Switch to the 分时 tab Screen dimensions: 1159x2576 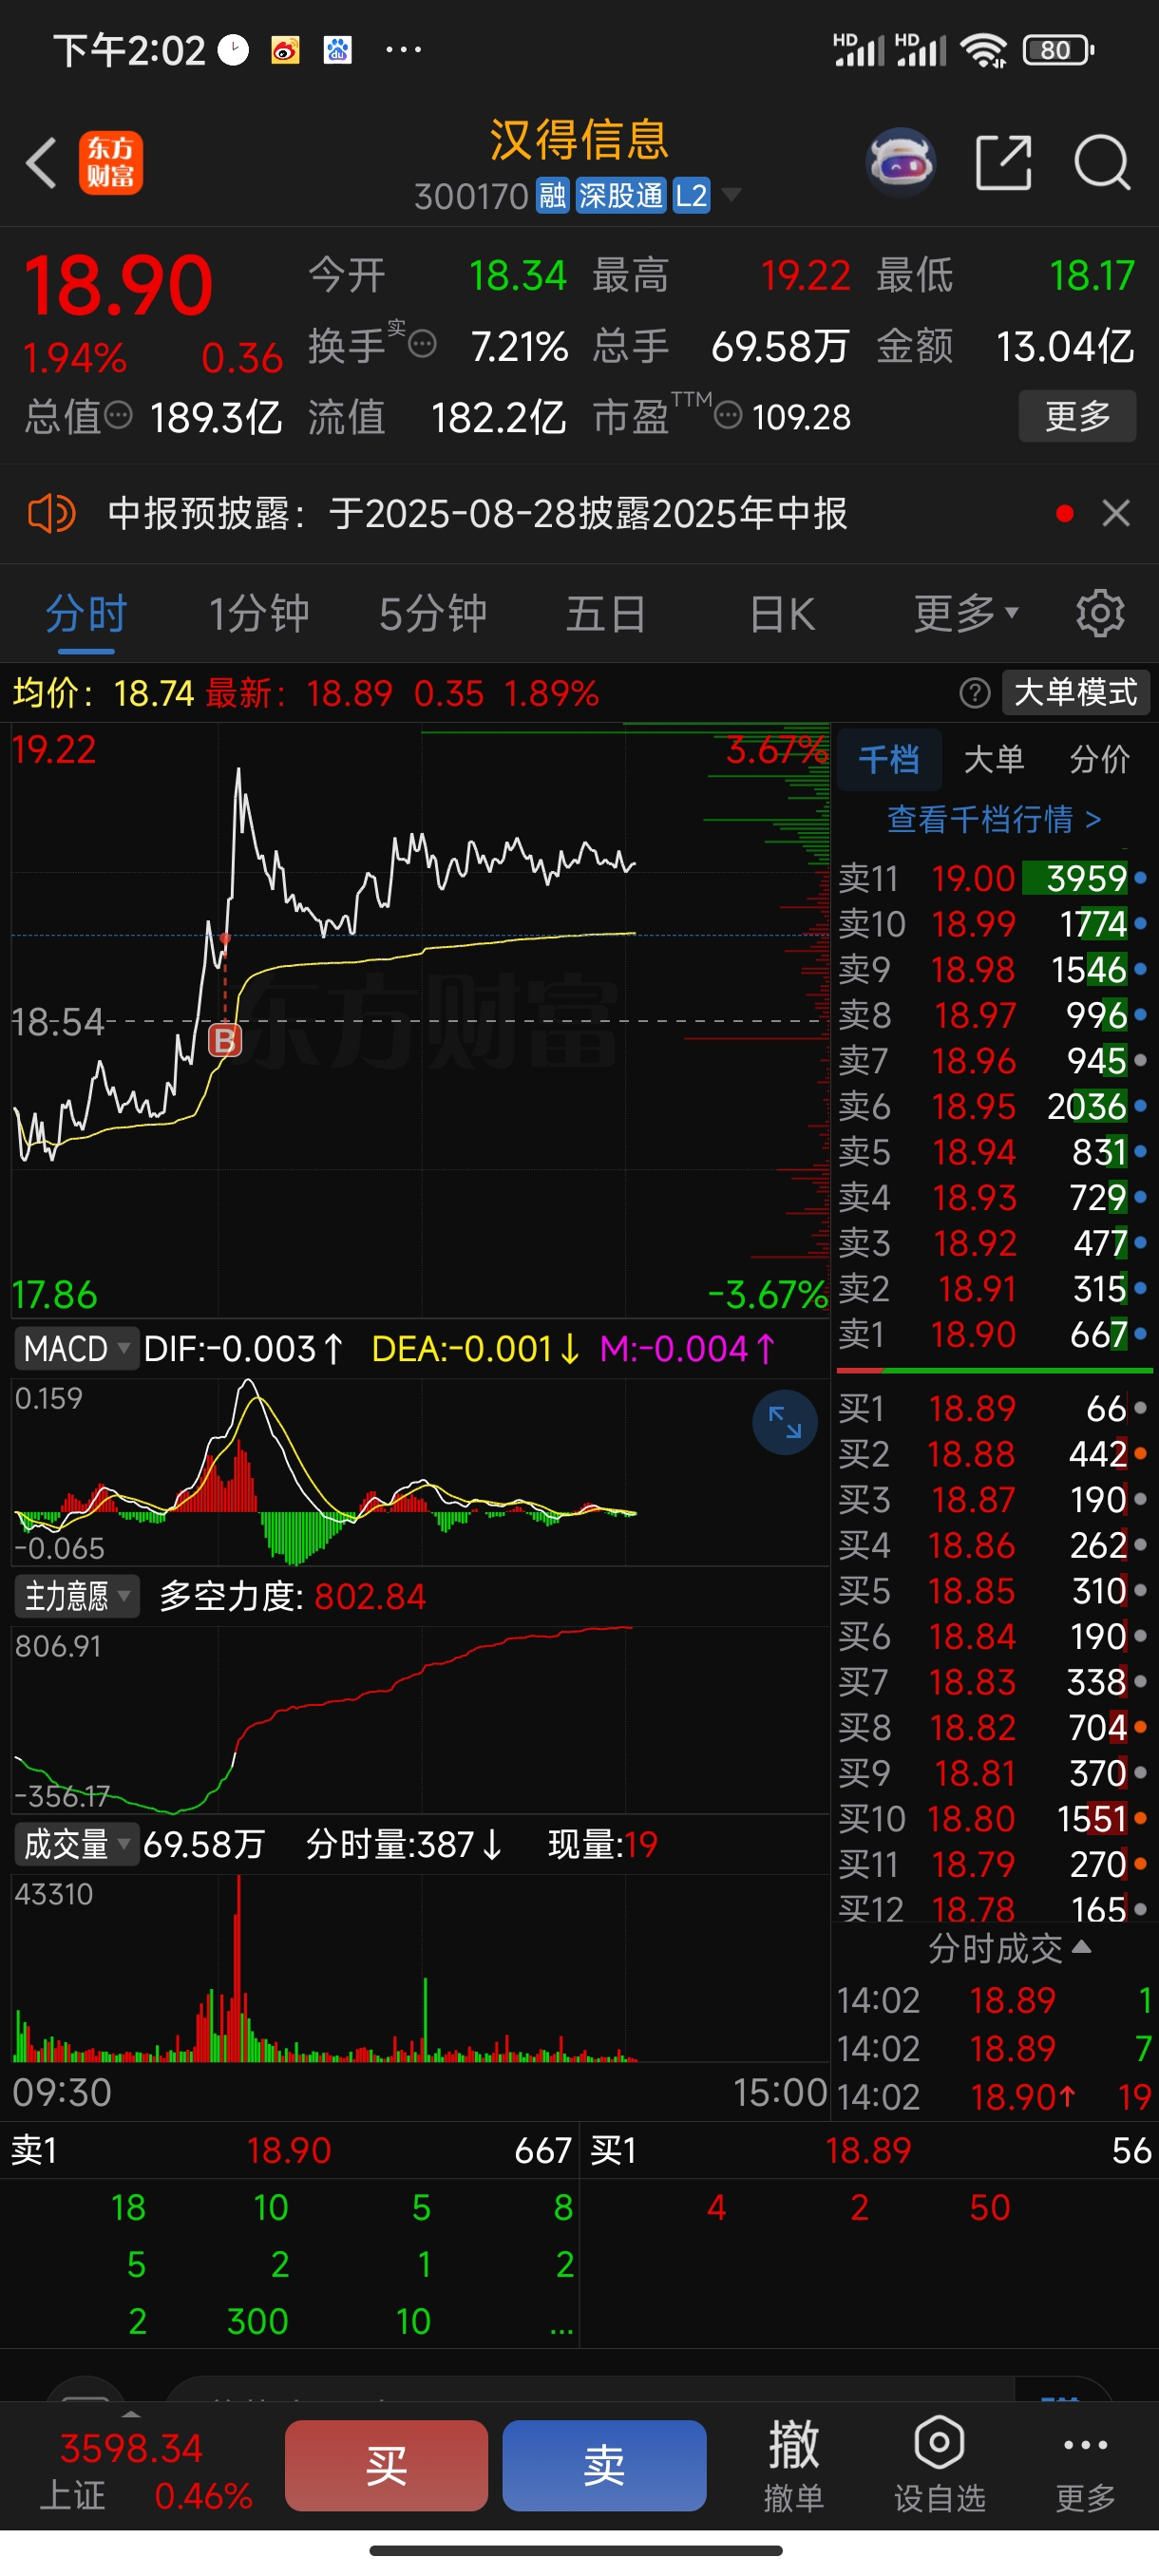87,613
